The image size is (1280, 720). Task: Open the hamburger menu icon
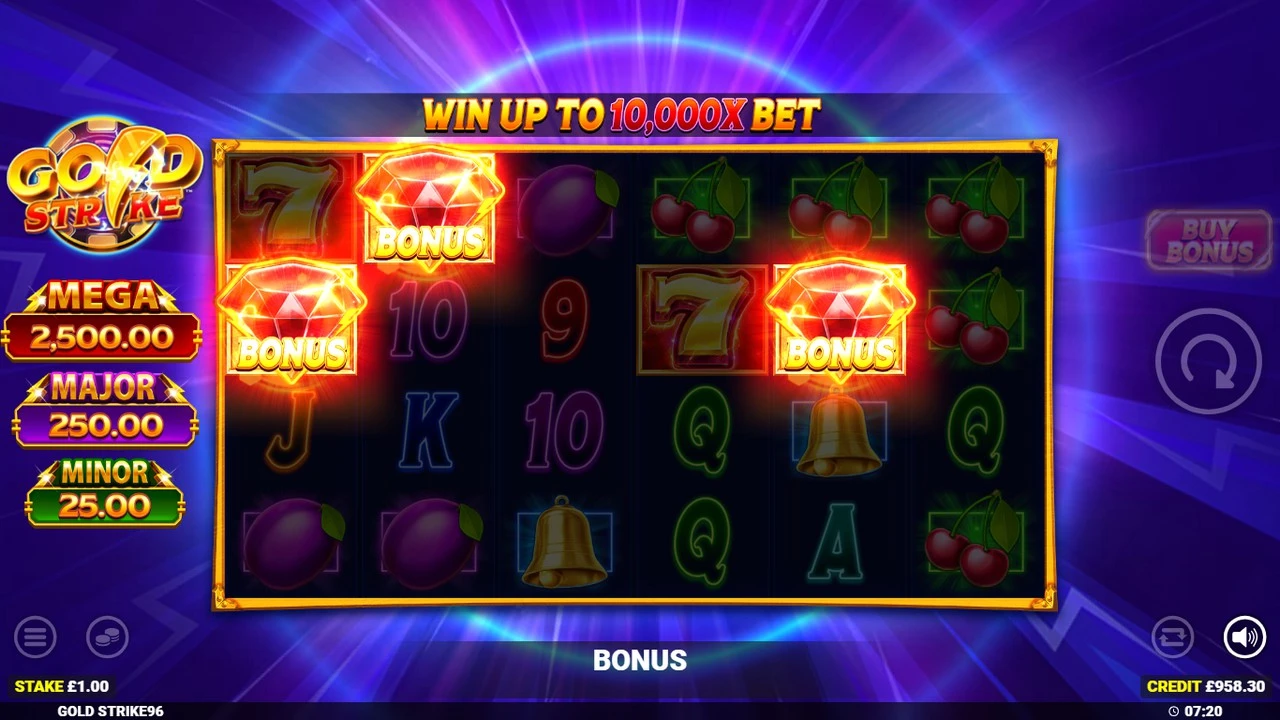[x=35, y=637]
